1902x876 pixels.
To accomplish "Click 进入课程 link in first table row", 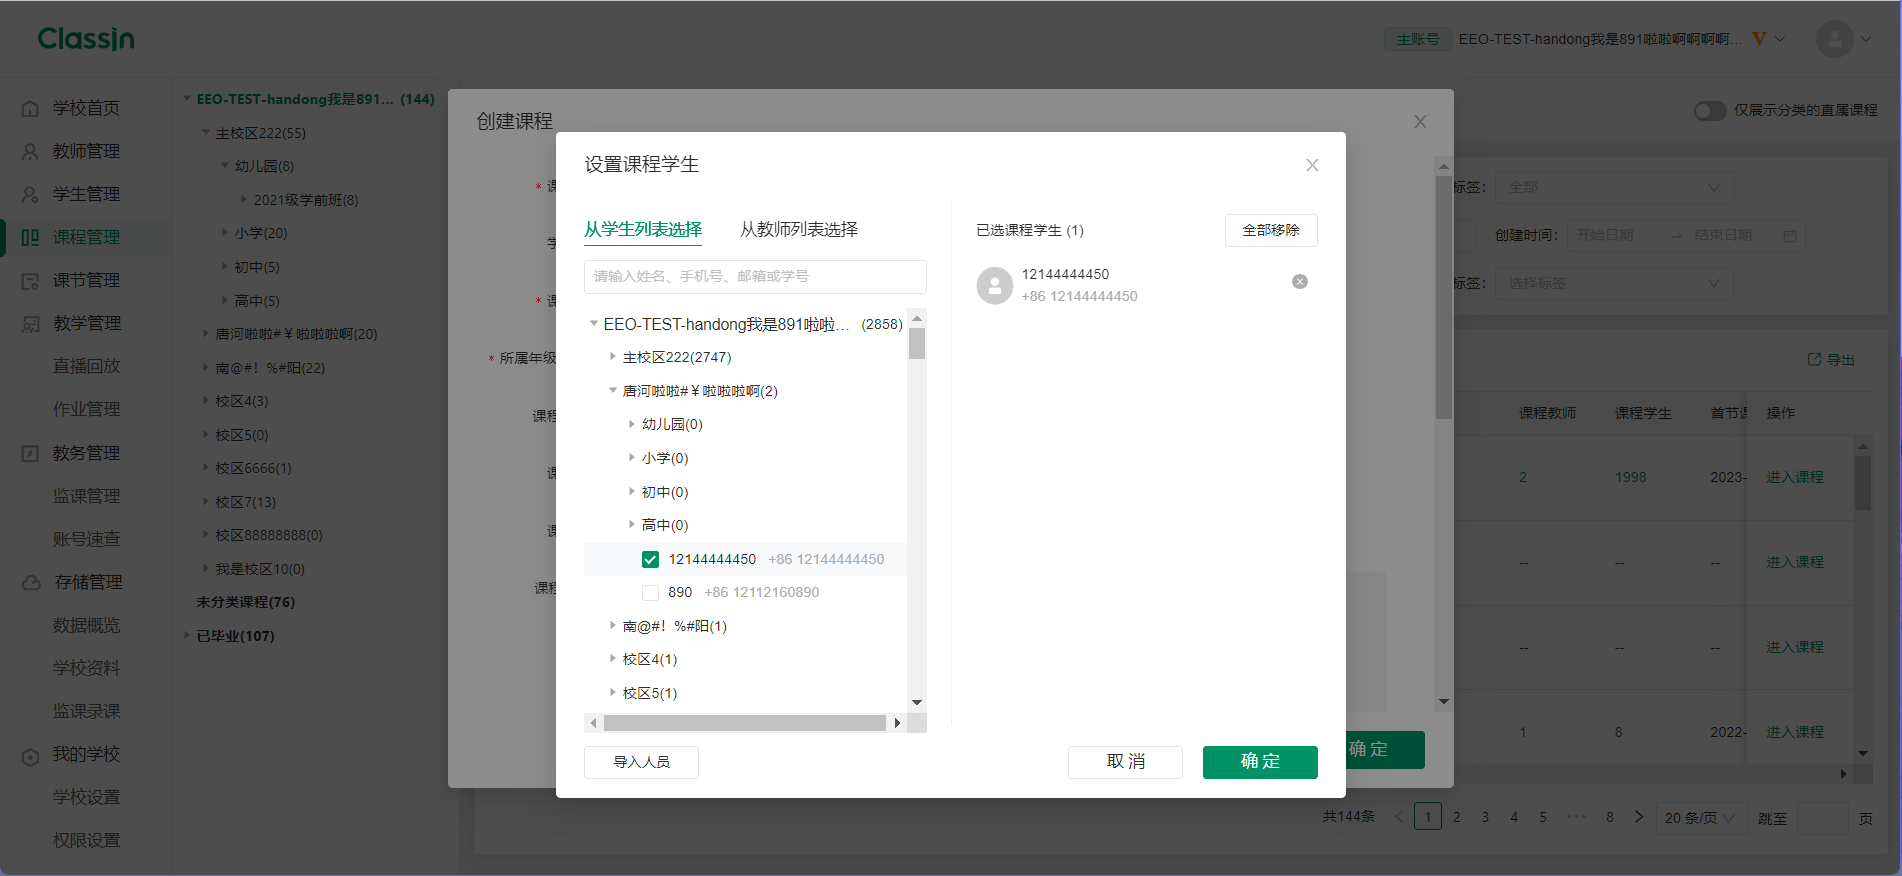I will pyautogui.click(x=1795, y=477).
